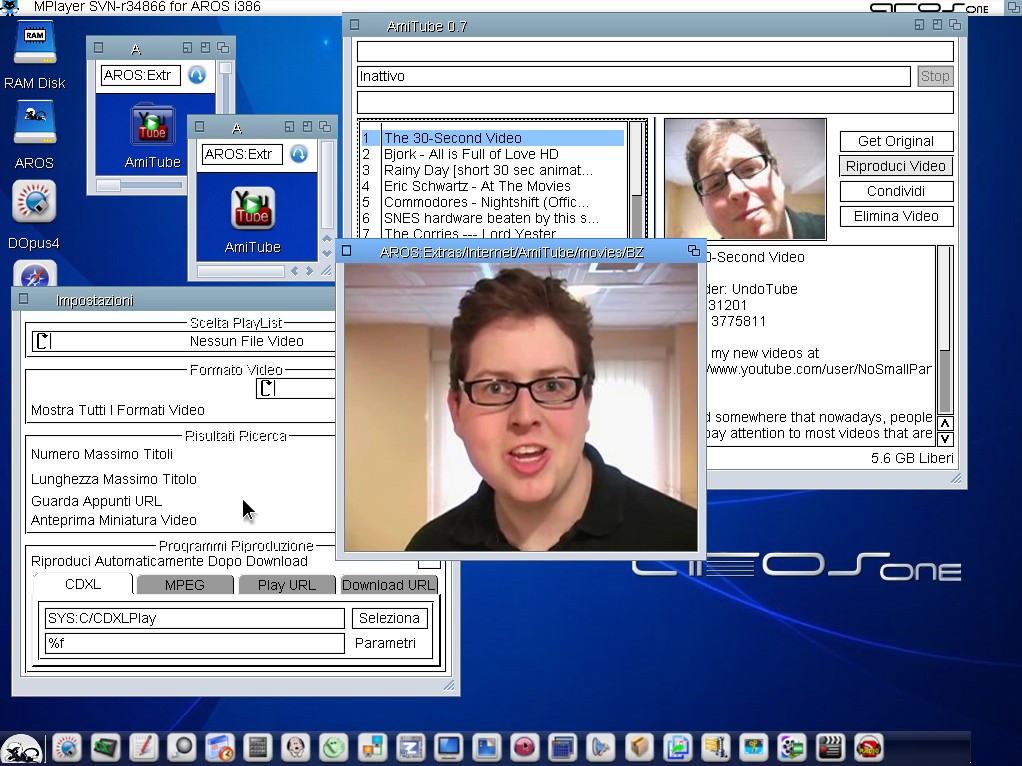Open the clapperboard icon in the dock
Screen dimensions: 1022x766
pyautogui.click(x=829, y=747)
